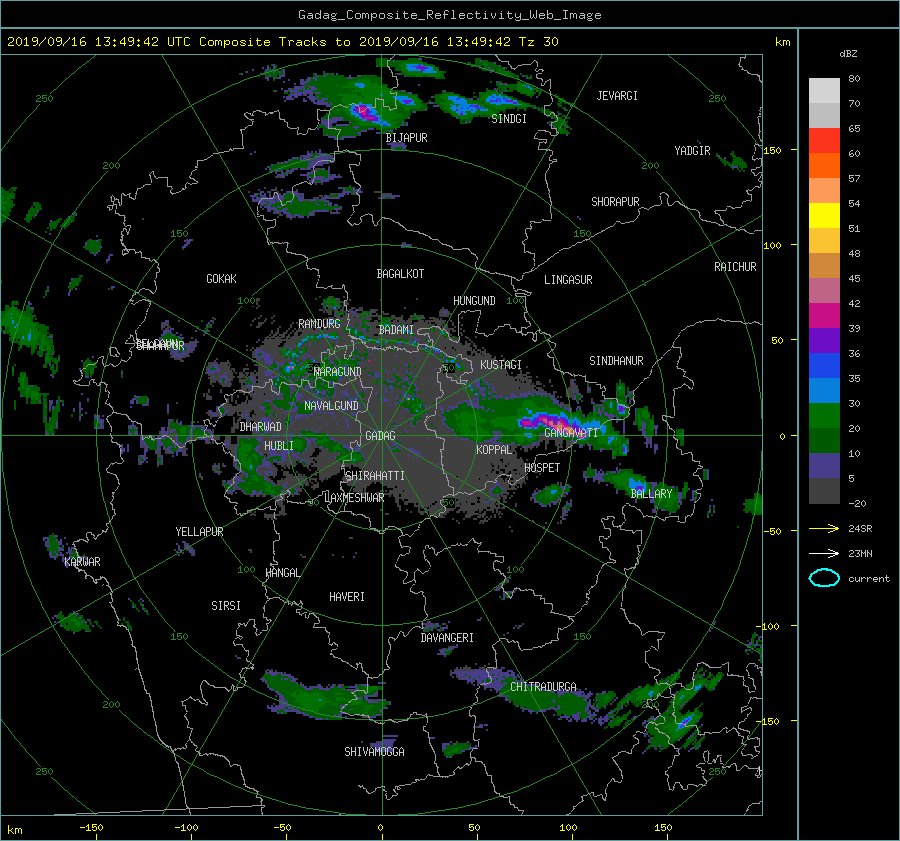Click the BAGALKOT city label
This screenshot has height=841, width=900.
pyautogui.click(x=400, y=274)
